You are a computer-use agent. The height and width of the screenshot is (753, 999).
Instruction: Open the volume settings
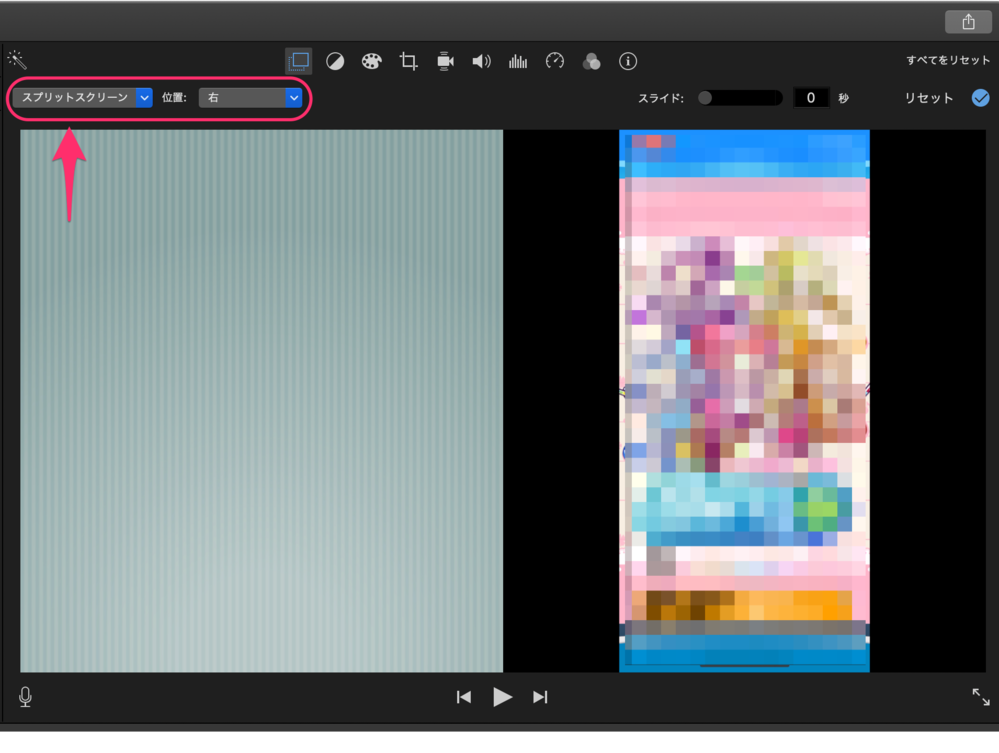tap(481, 62)
